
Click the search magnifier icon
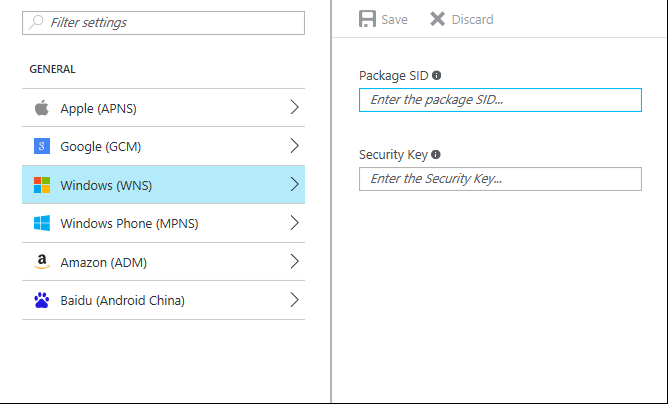pyautogui.click(x=36, y=22)
